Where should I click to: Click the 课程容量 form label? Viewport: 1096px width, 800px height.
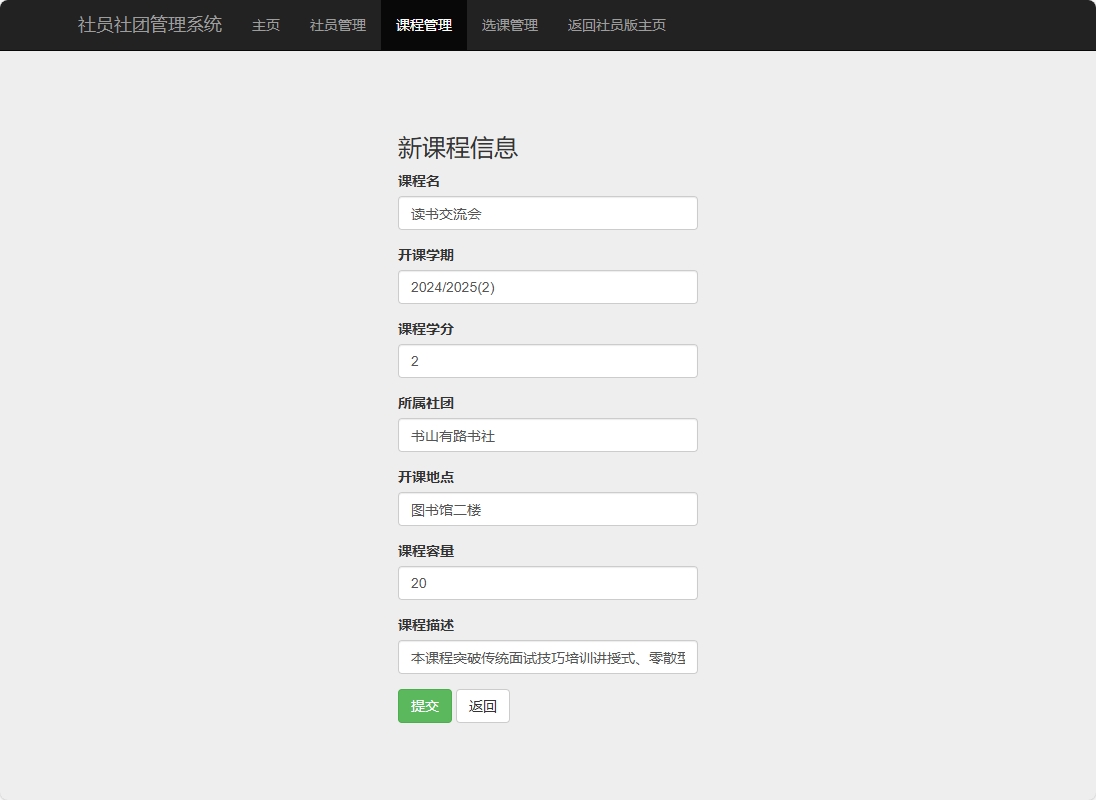tap(427, 551)
